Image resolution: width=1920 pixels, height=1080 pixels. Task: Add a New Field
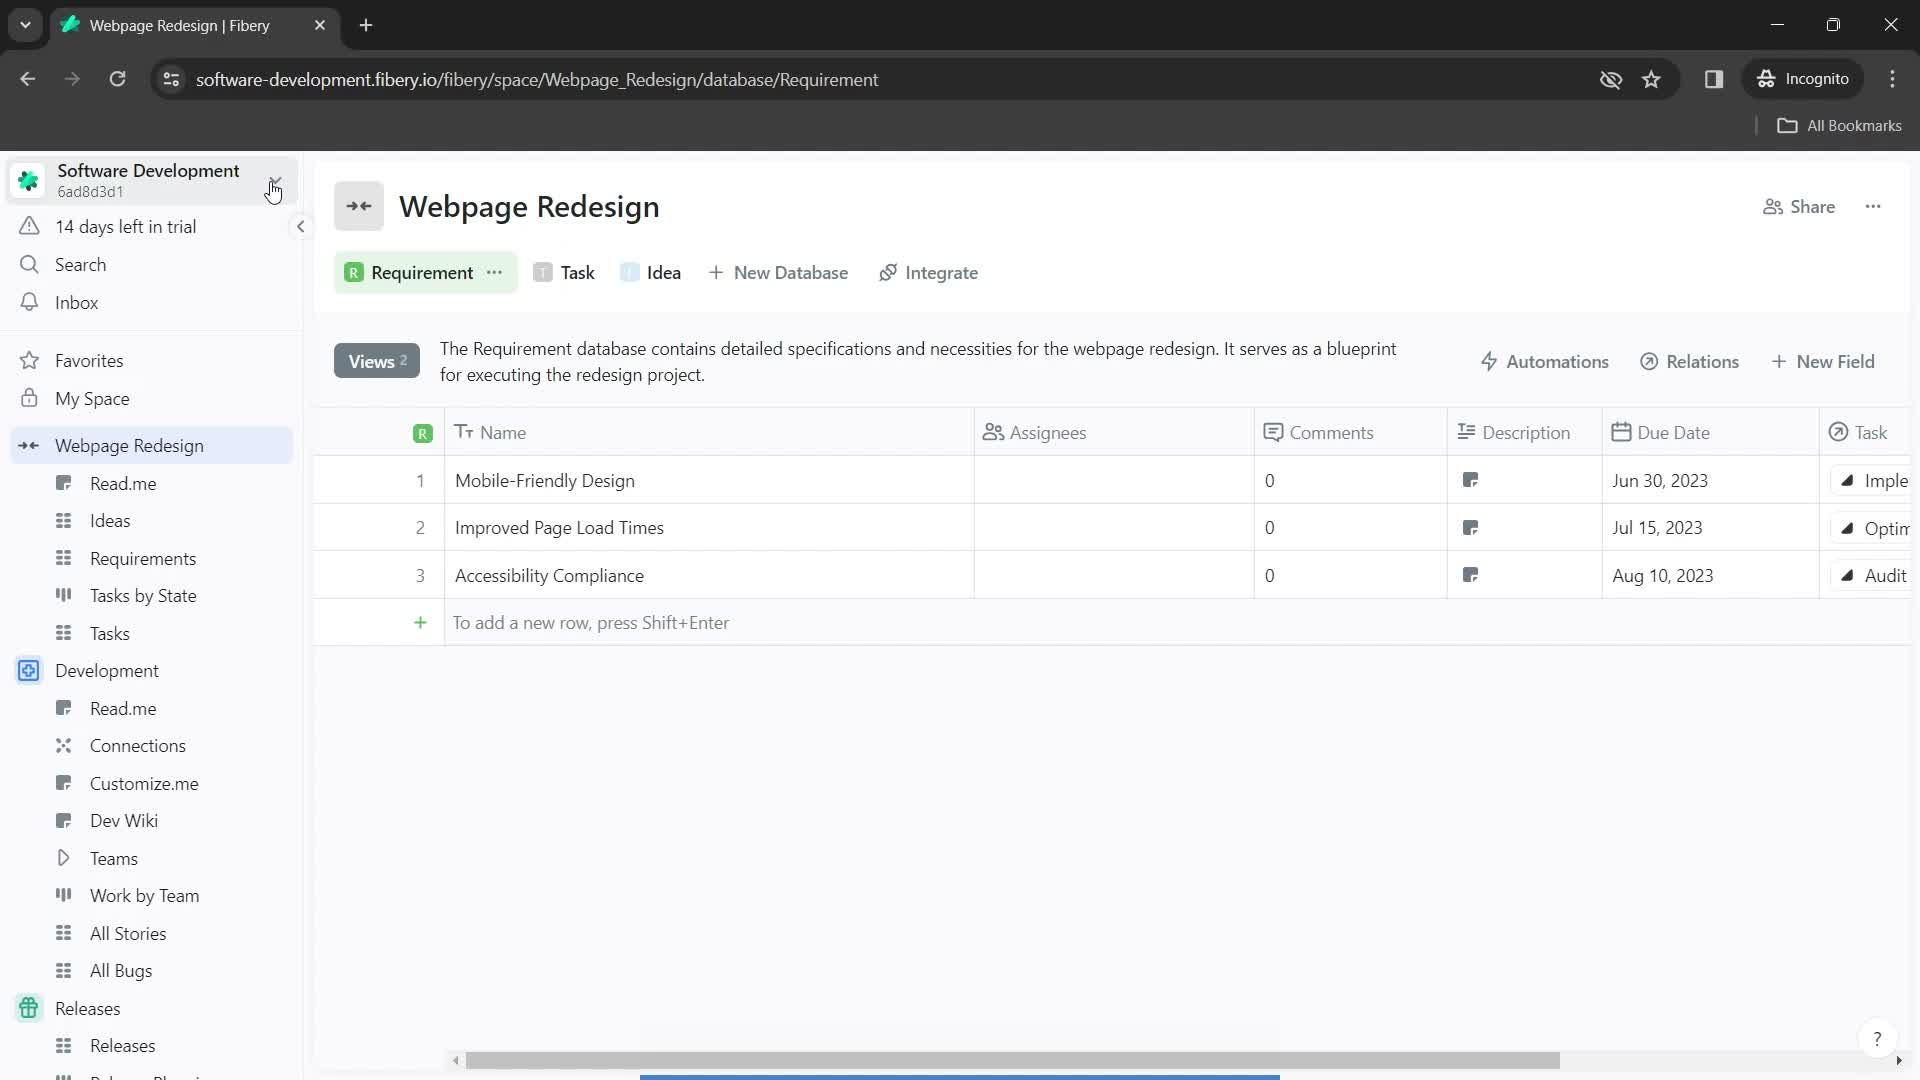[x=1822, y=361]
